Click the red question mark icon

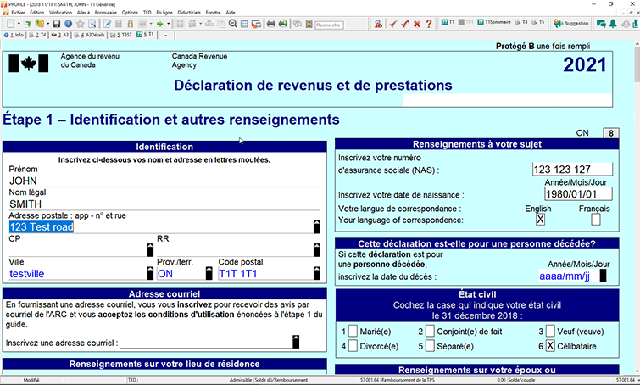pos(429,24)
